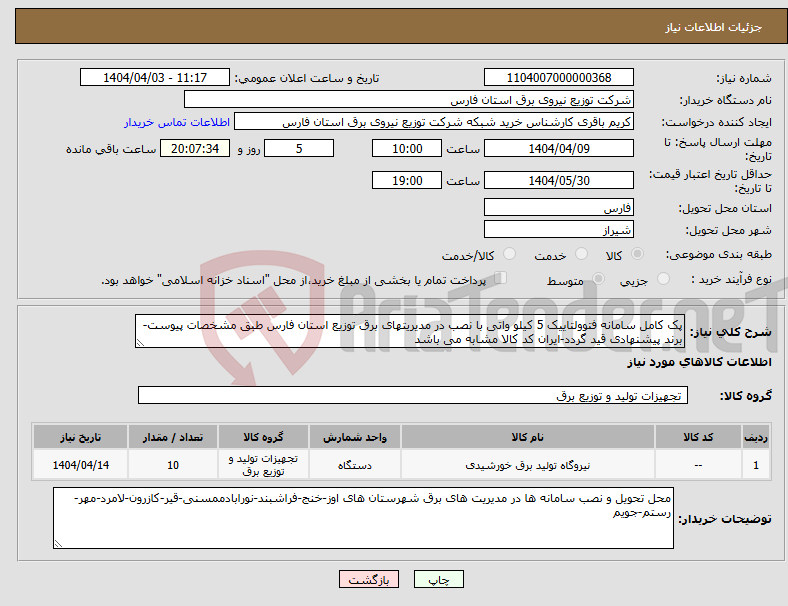Click the need date cell 1404/04/14
This screenshot has width=788, height=606.
[x=80, y=465]
